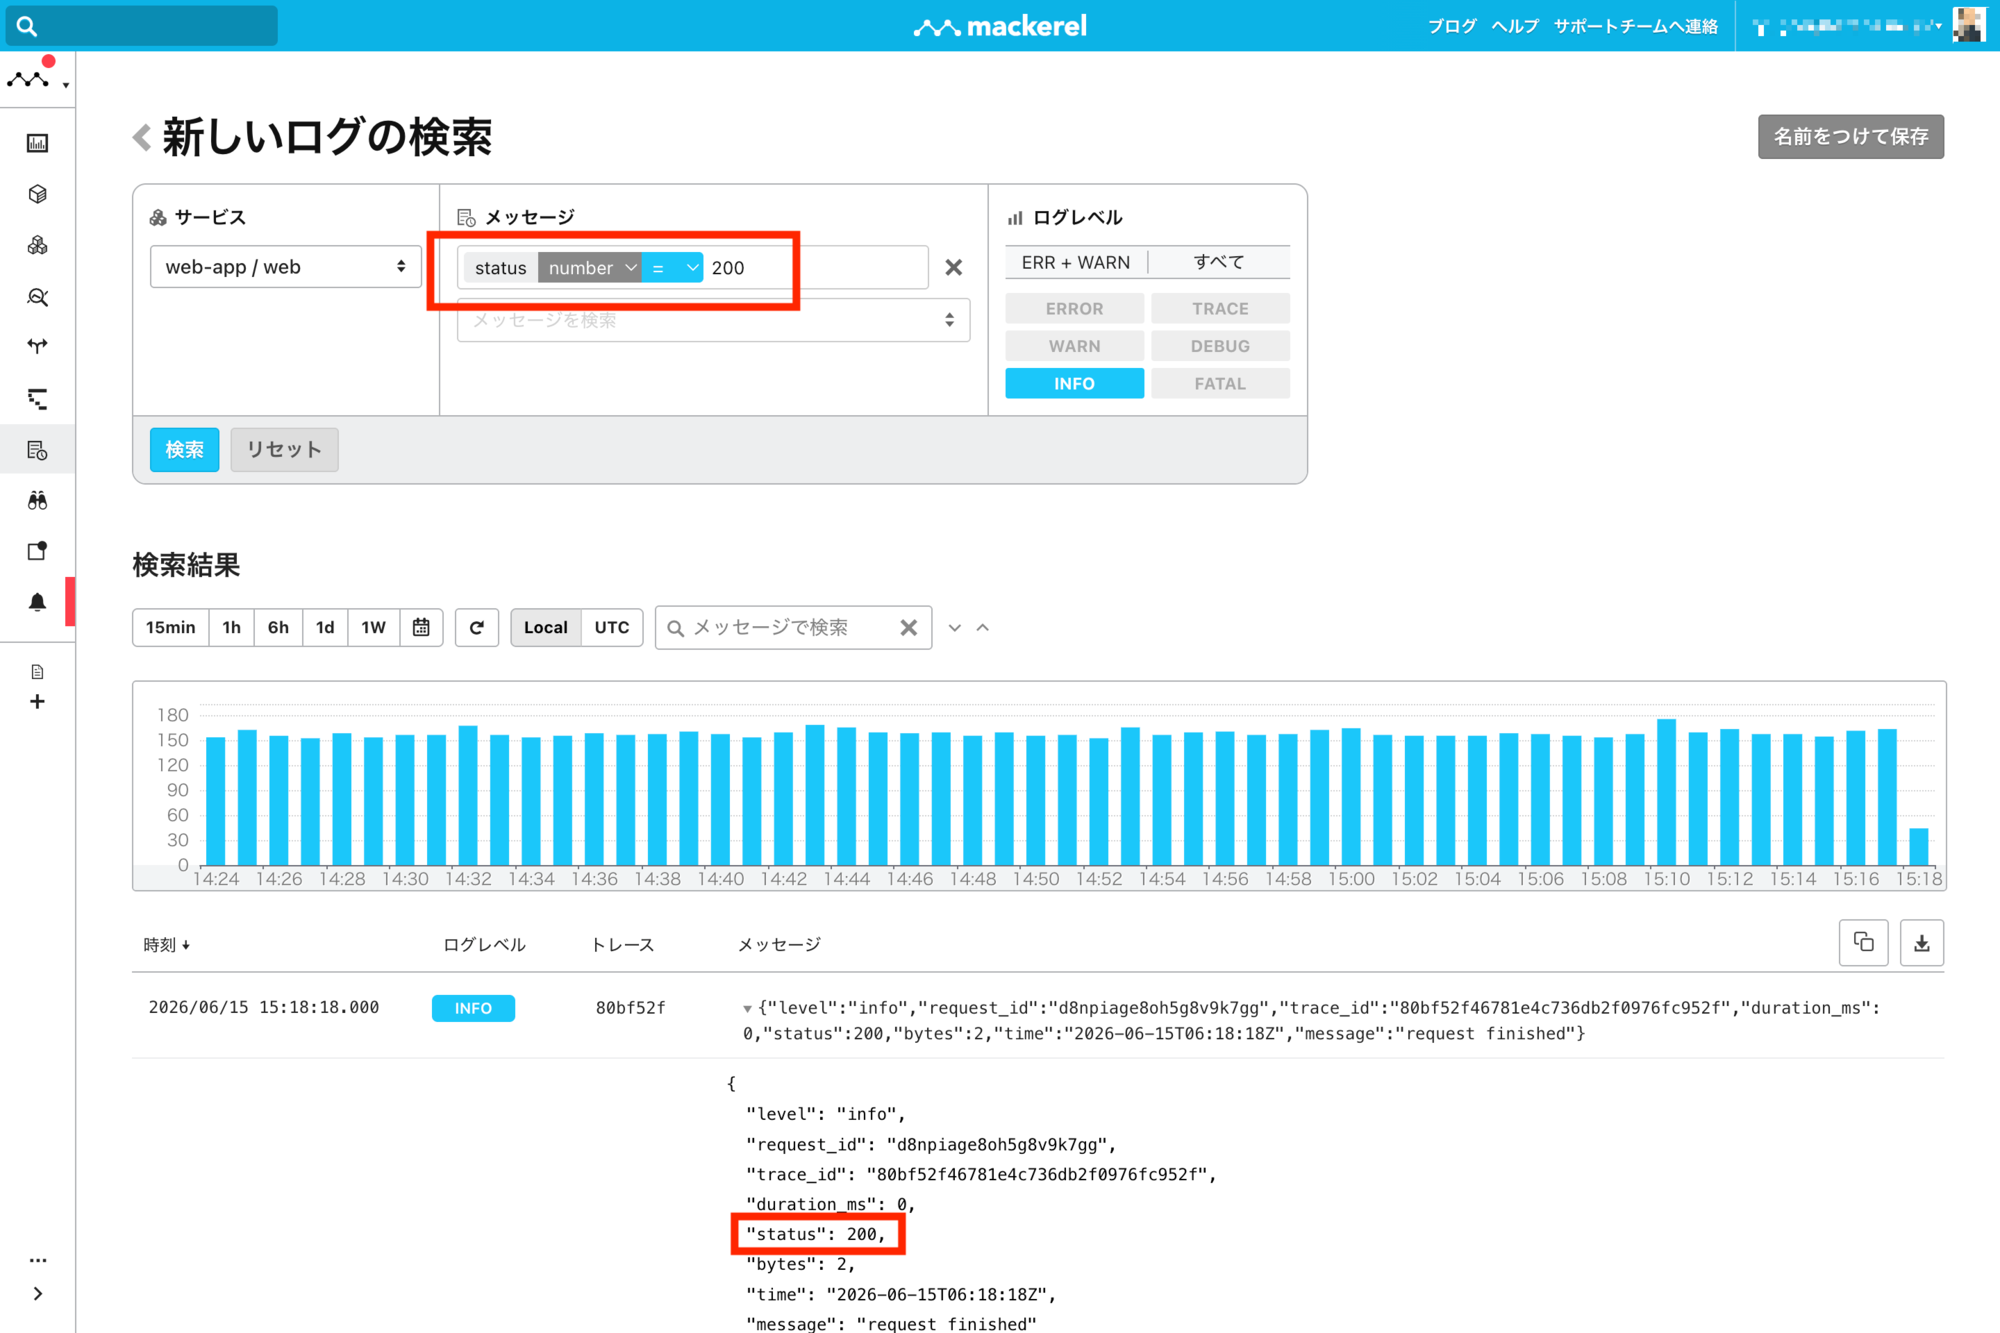Image resolution: width=2000 pixels, height=1333 pixels.
Task: Go back via the title chevron
Action: [x=142, y=137]
